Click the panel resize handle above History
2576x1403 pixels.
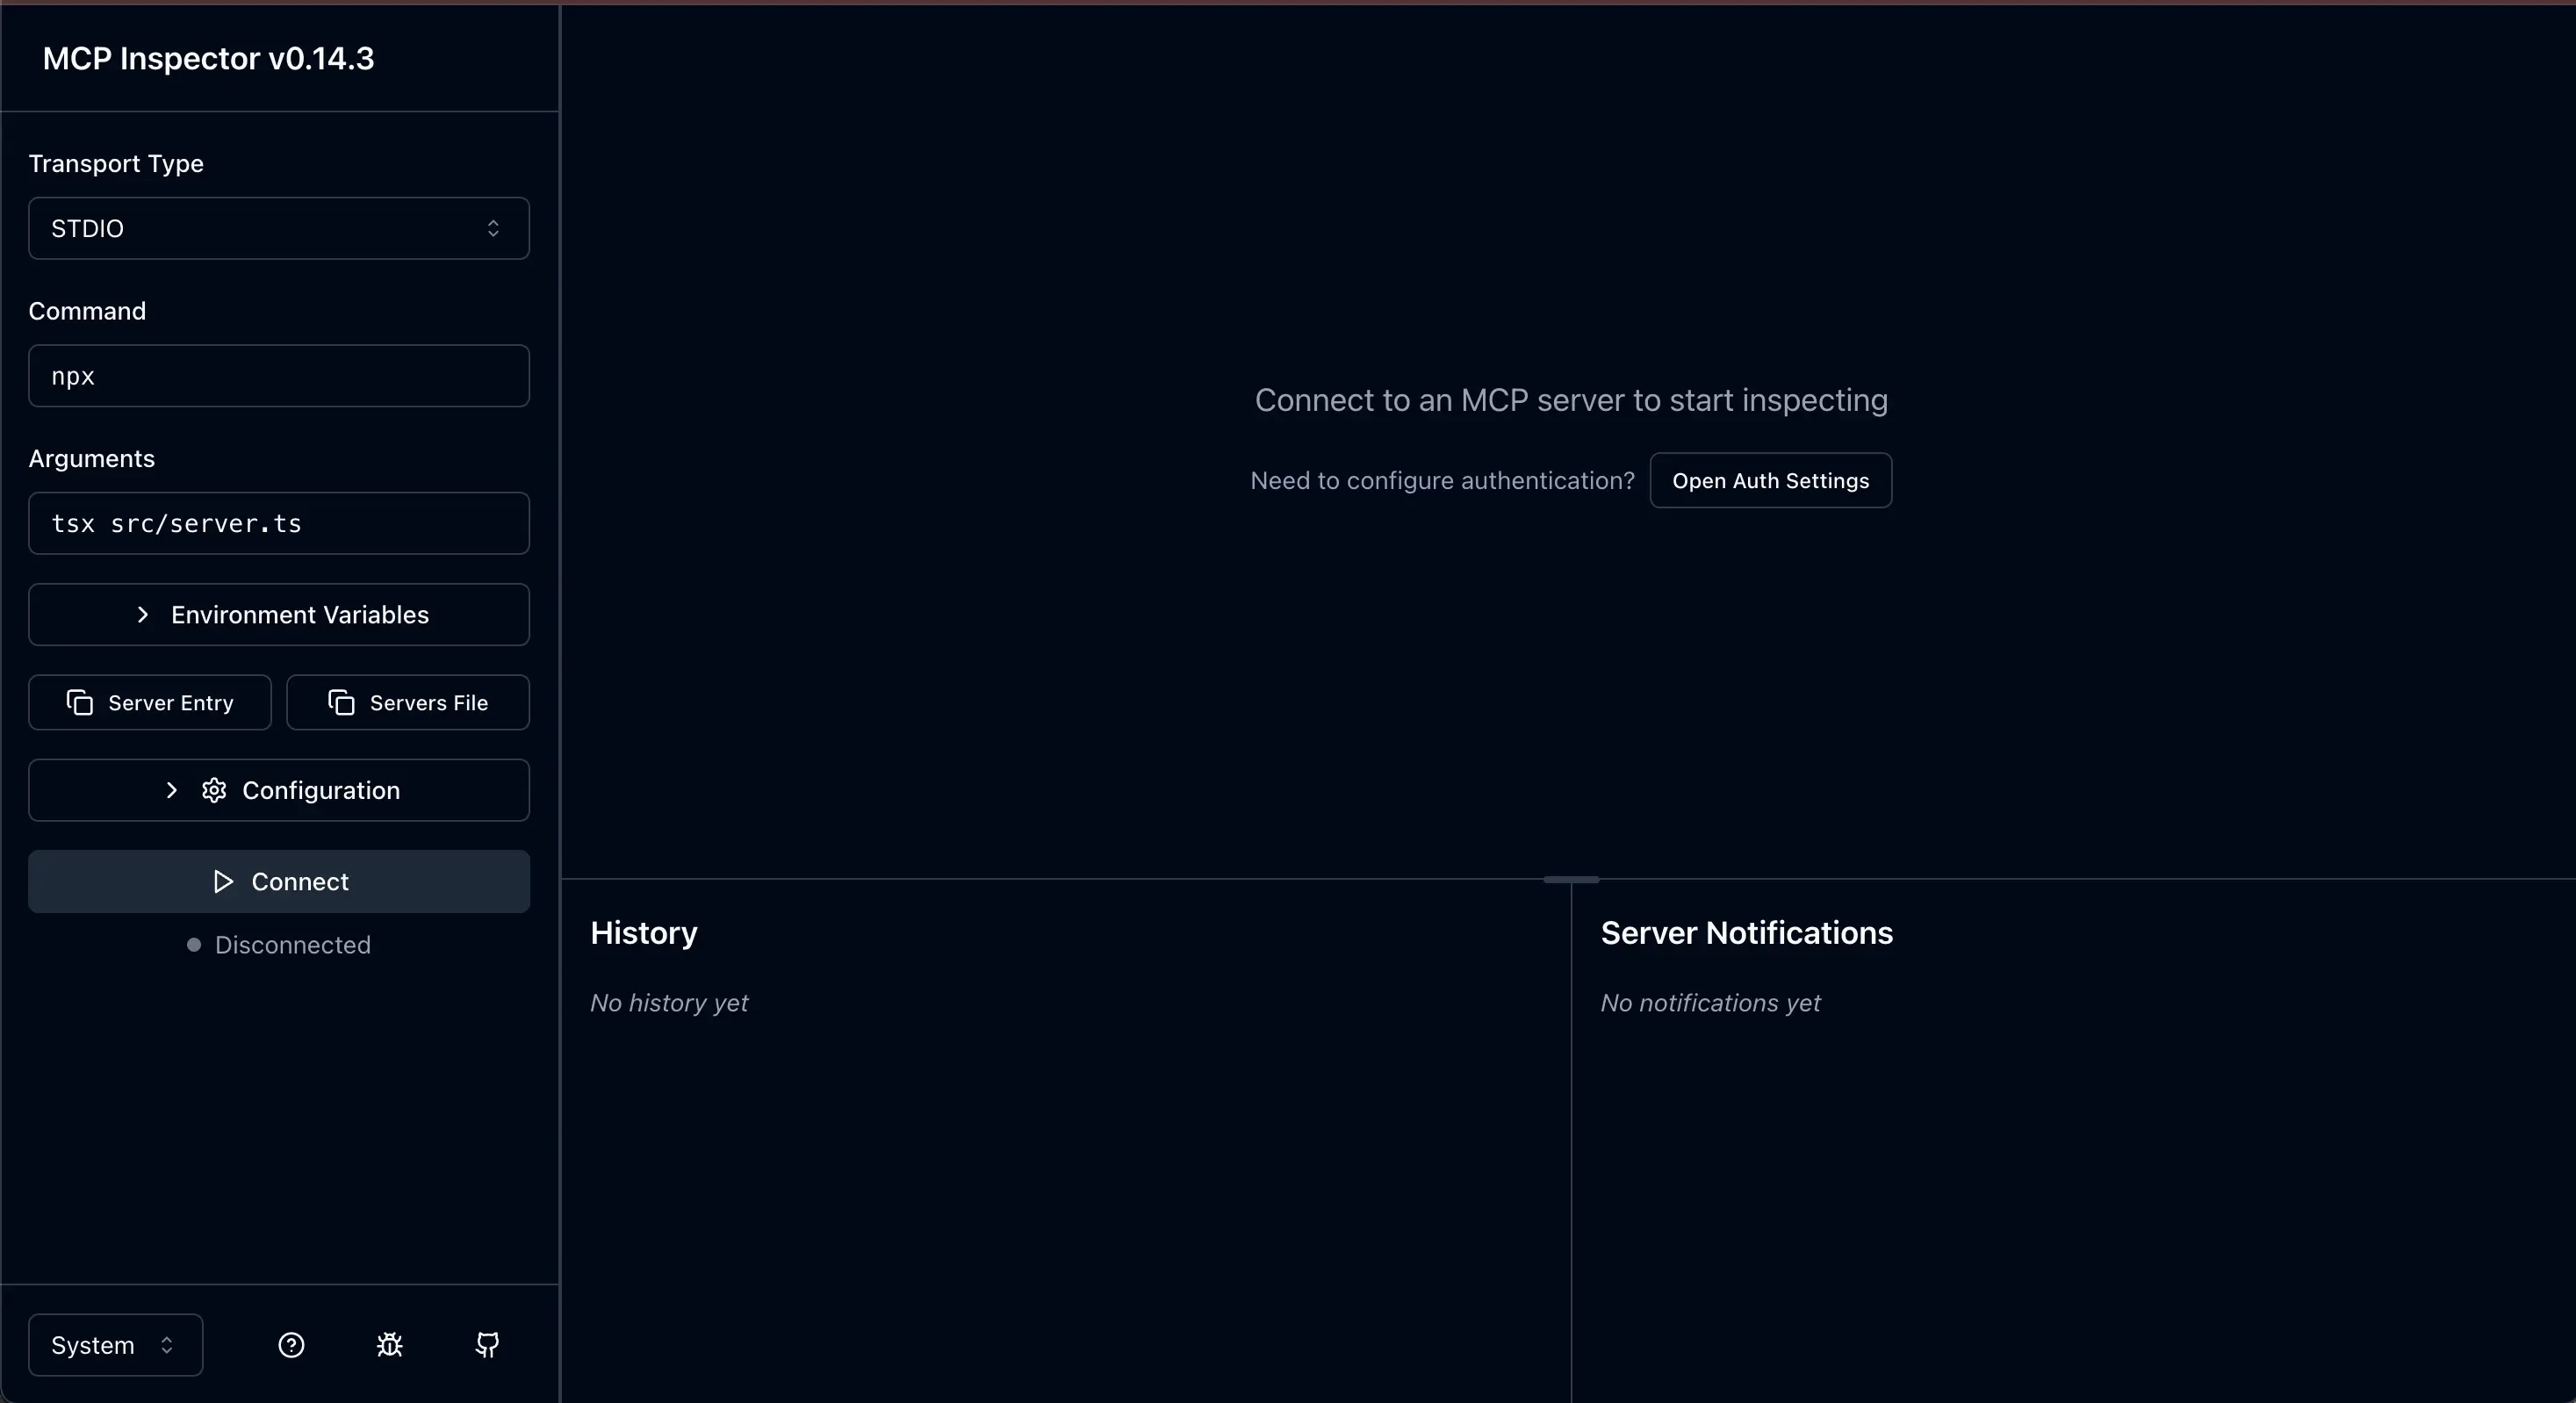pyautogui.click(x=1571, y=879)
